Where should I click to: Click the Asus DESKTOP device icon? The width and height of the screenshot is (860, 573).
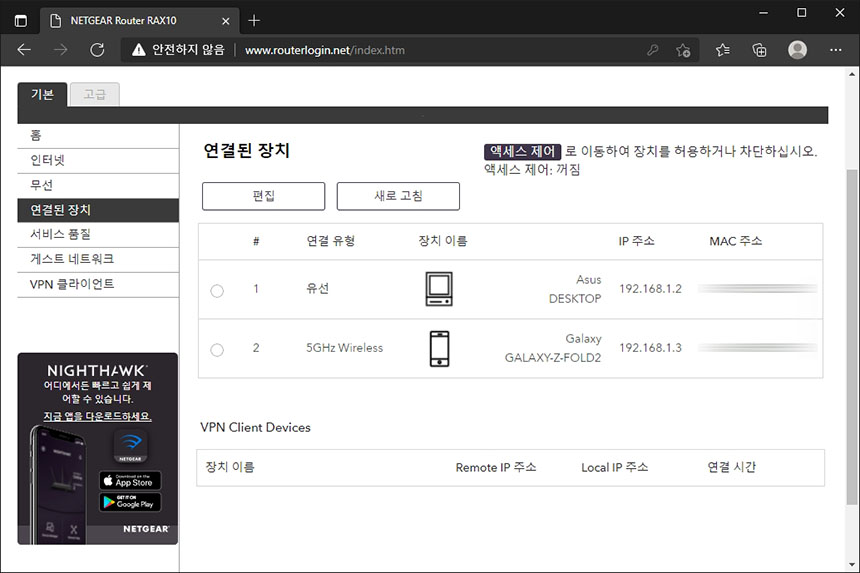click(439, 289)
